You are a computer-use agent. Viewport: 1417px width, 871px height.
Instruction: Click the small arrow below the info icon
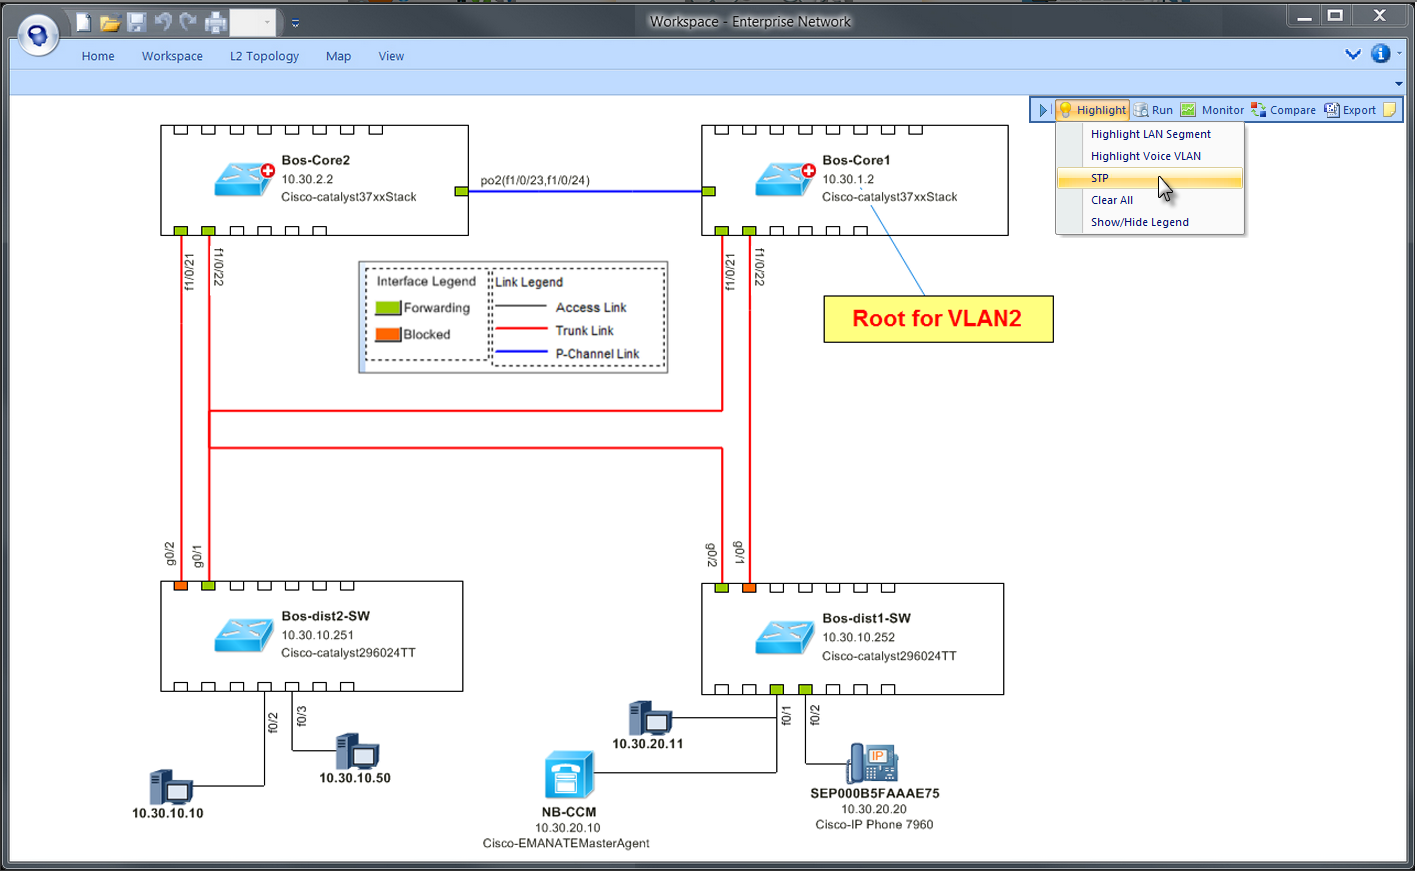(1399, 84)
